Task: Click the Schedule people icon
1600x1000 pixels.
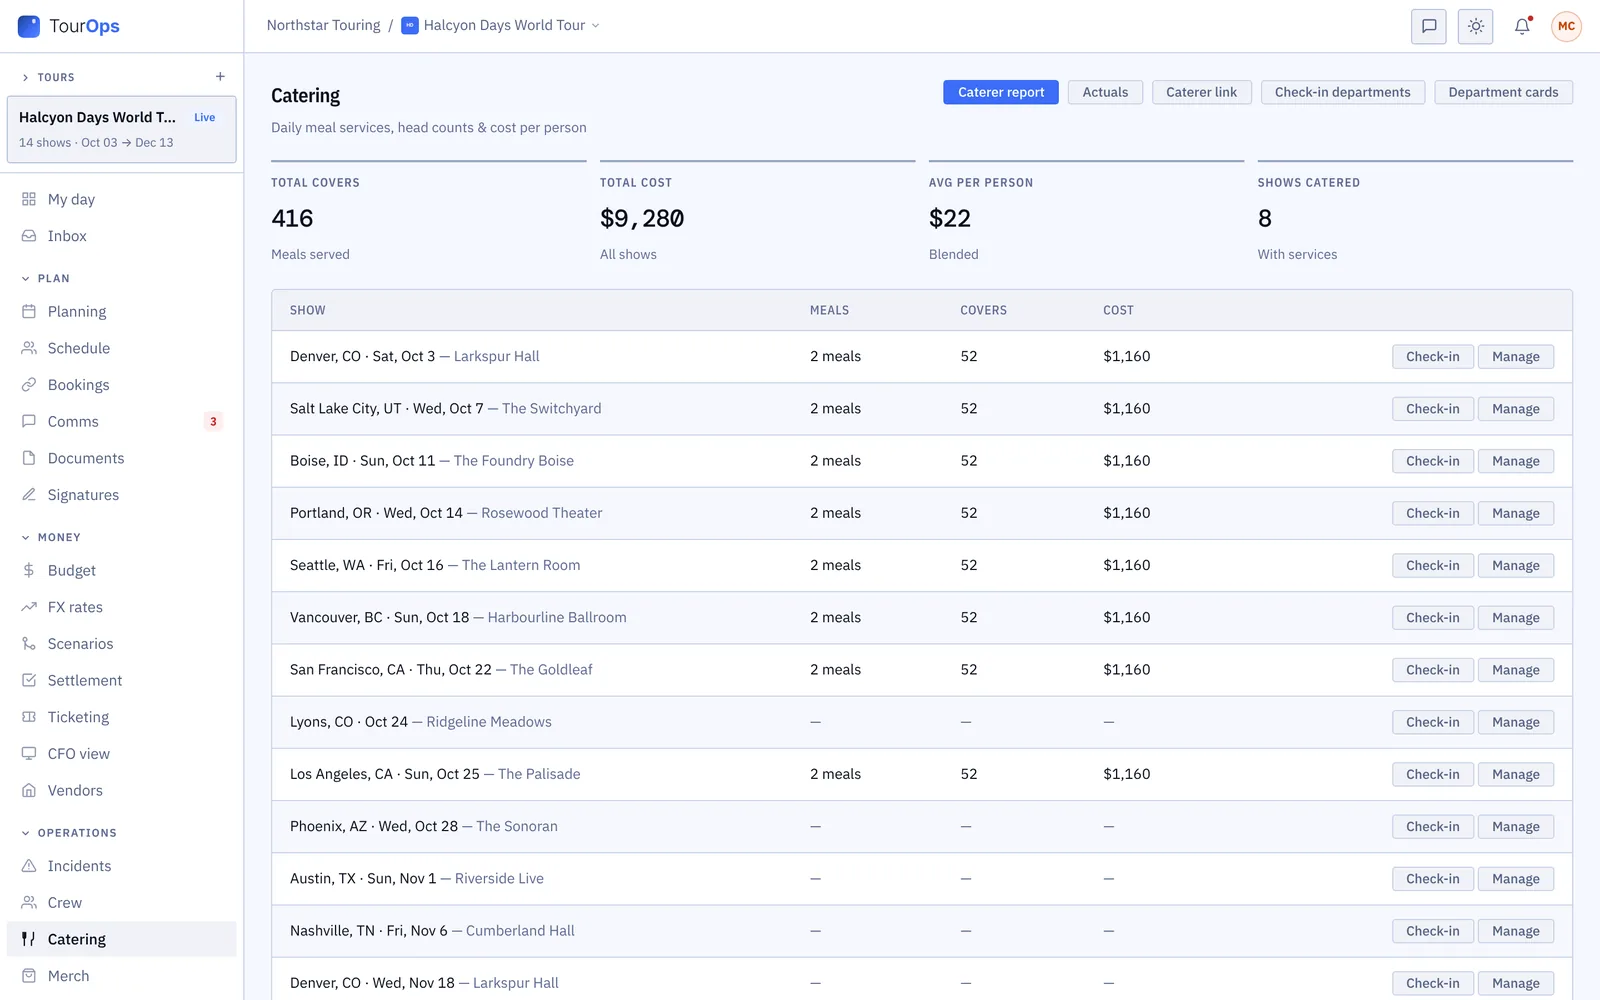Action: click(29, 348)
